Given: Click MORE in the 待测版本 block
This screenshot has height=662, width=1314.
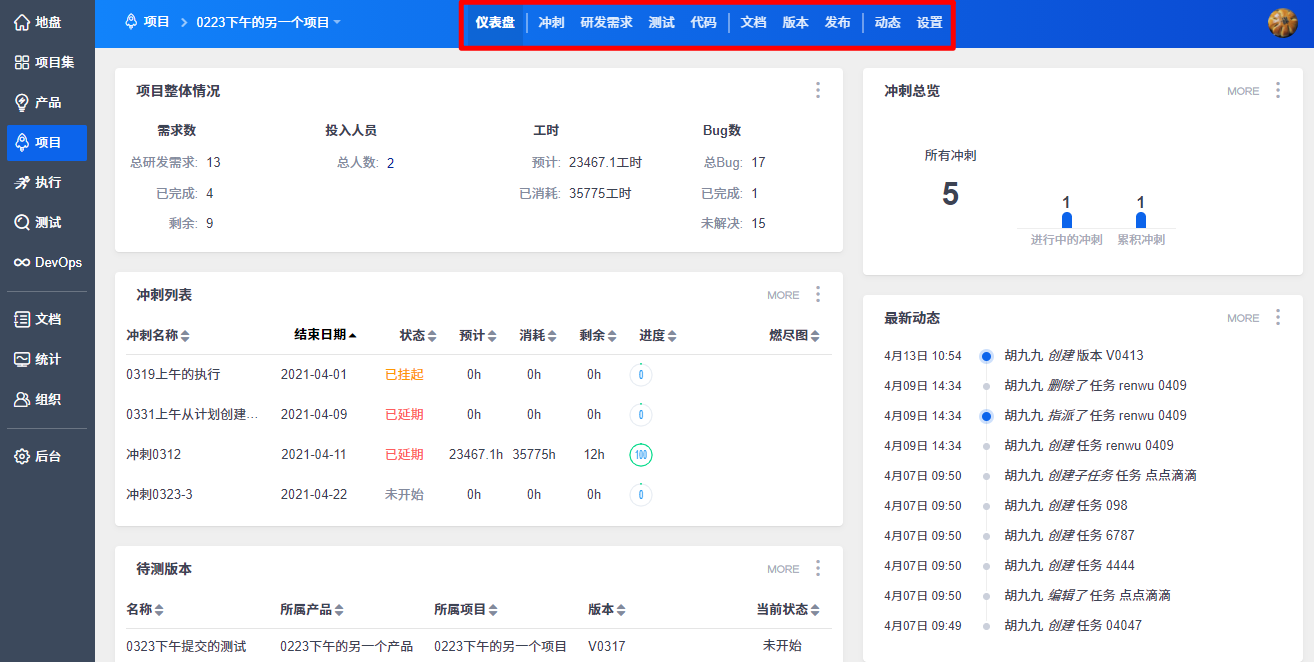Looking at the screenshot, I should click(783, 569).
